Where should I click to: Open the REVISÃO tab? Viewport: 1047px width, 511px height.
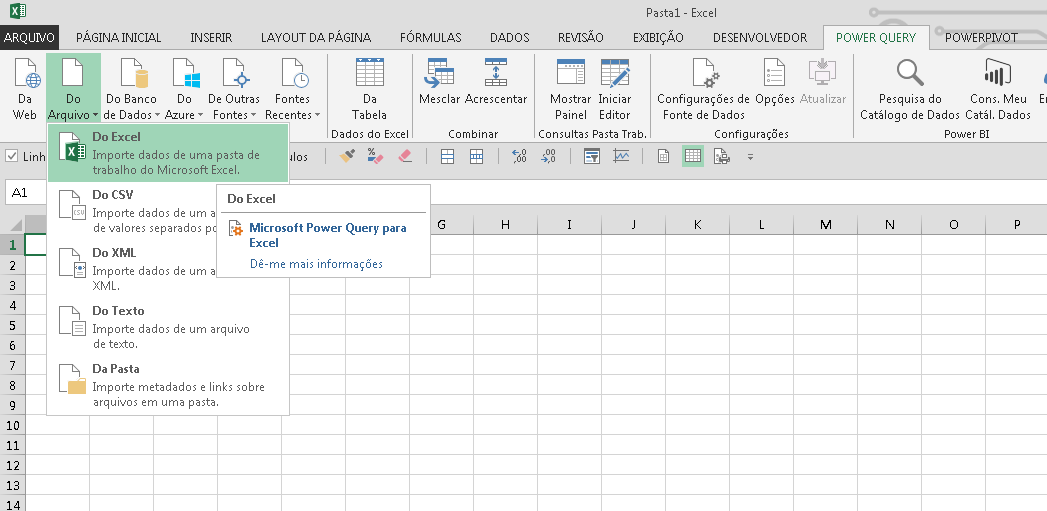coord(580,37)
